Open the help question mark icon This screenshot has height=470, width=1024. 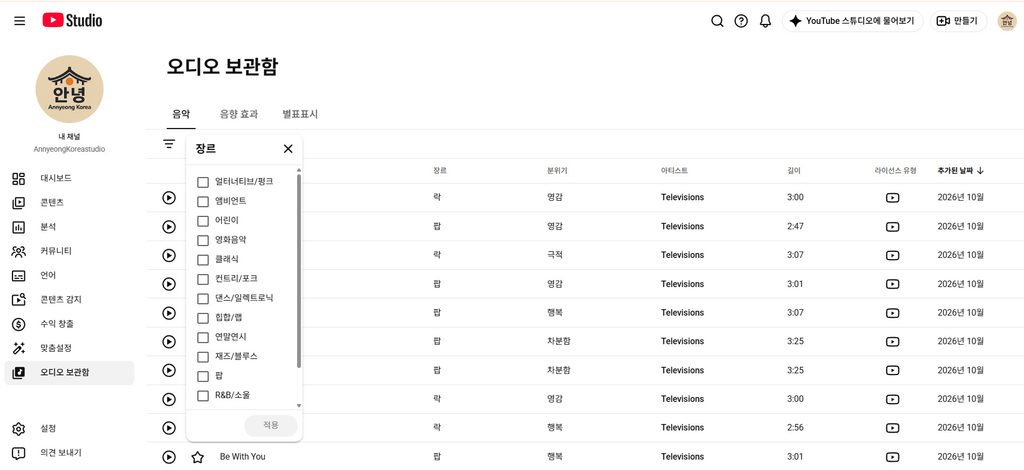pyautogui.click(x=741, y=21)
